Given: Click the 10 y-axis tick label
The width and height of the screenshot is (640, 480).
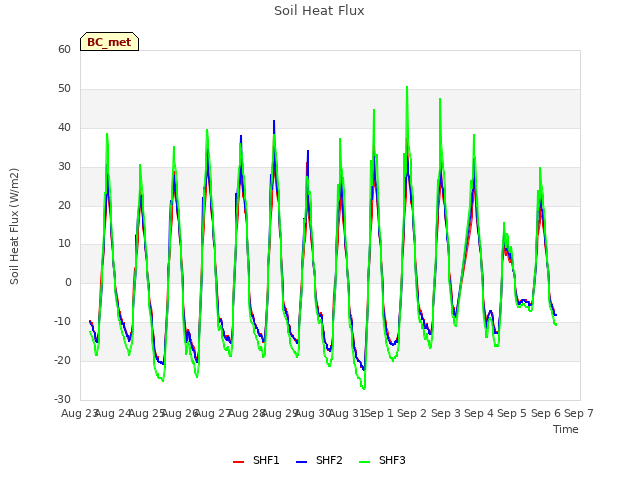Looking at the screenshot, I should point(64,244).
